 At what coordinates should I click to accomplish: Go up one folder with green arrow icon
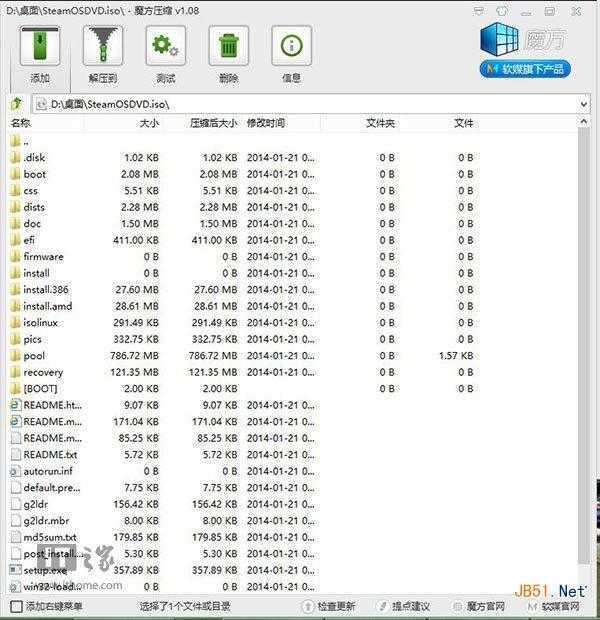pyautogui.click(x=17, y=104)
